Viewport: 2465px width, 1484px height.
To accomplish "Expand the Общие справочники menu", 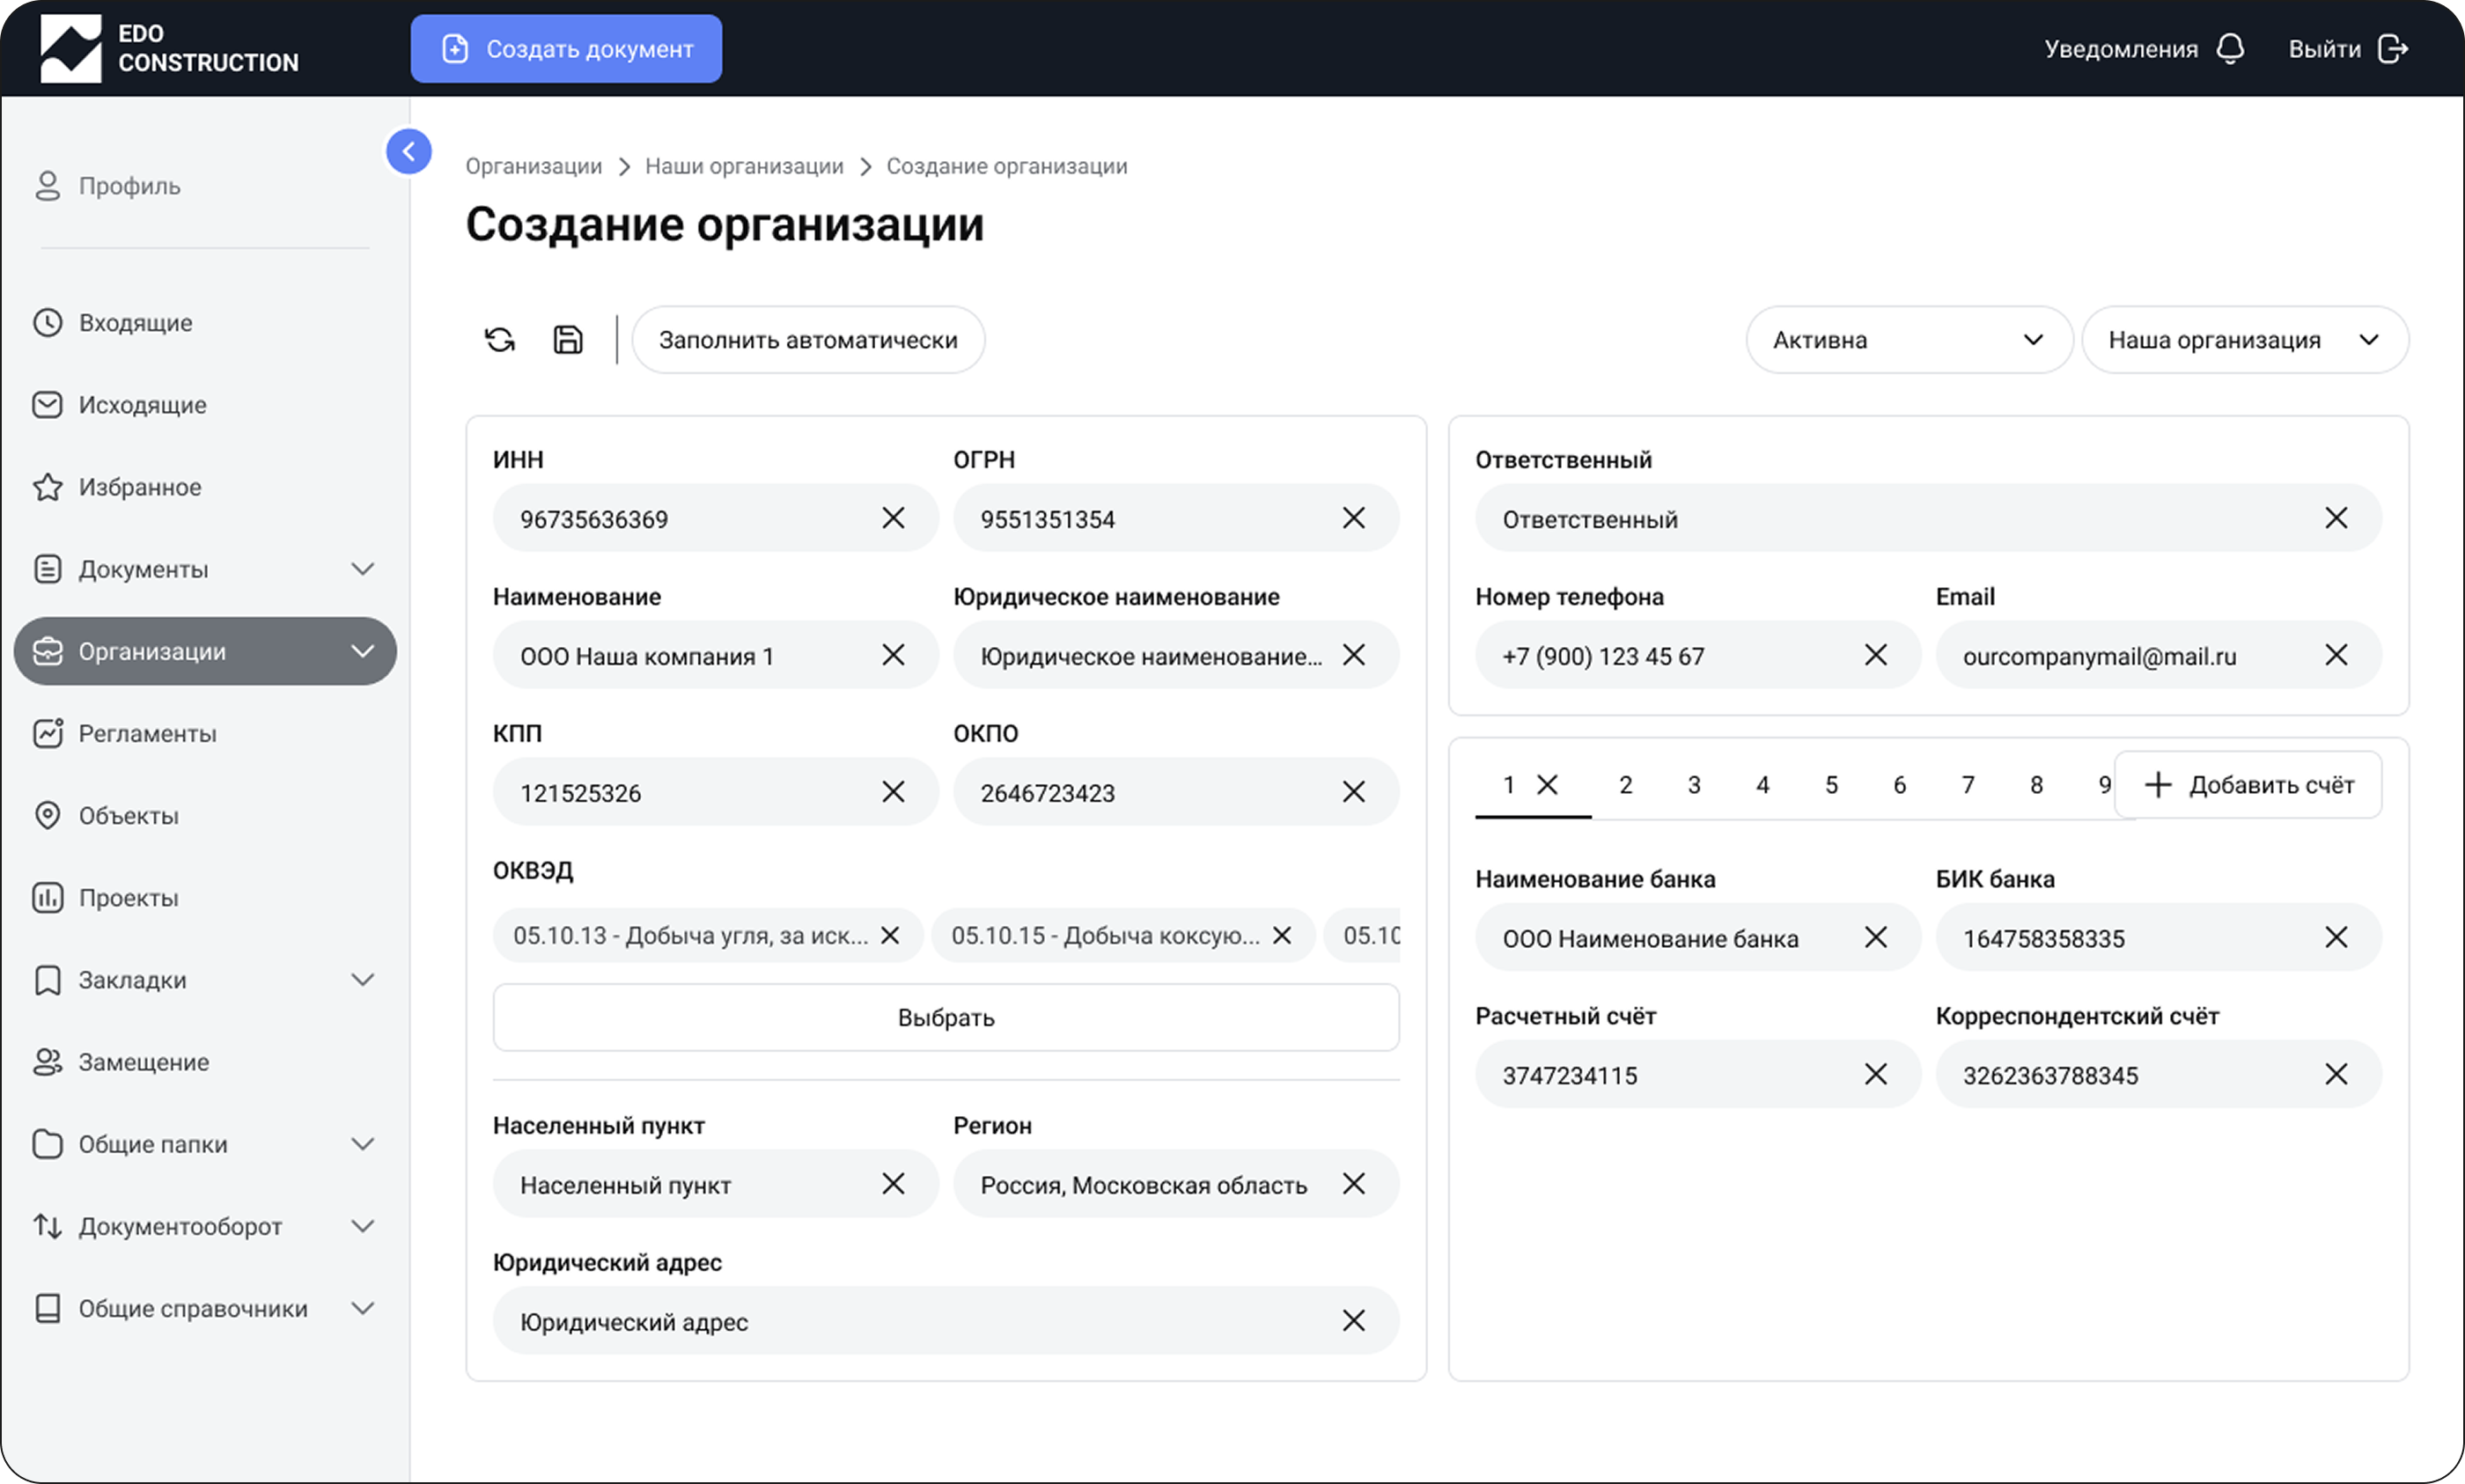I will 363,1308.
